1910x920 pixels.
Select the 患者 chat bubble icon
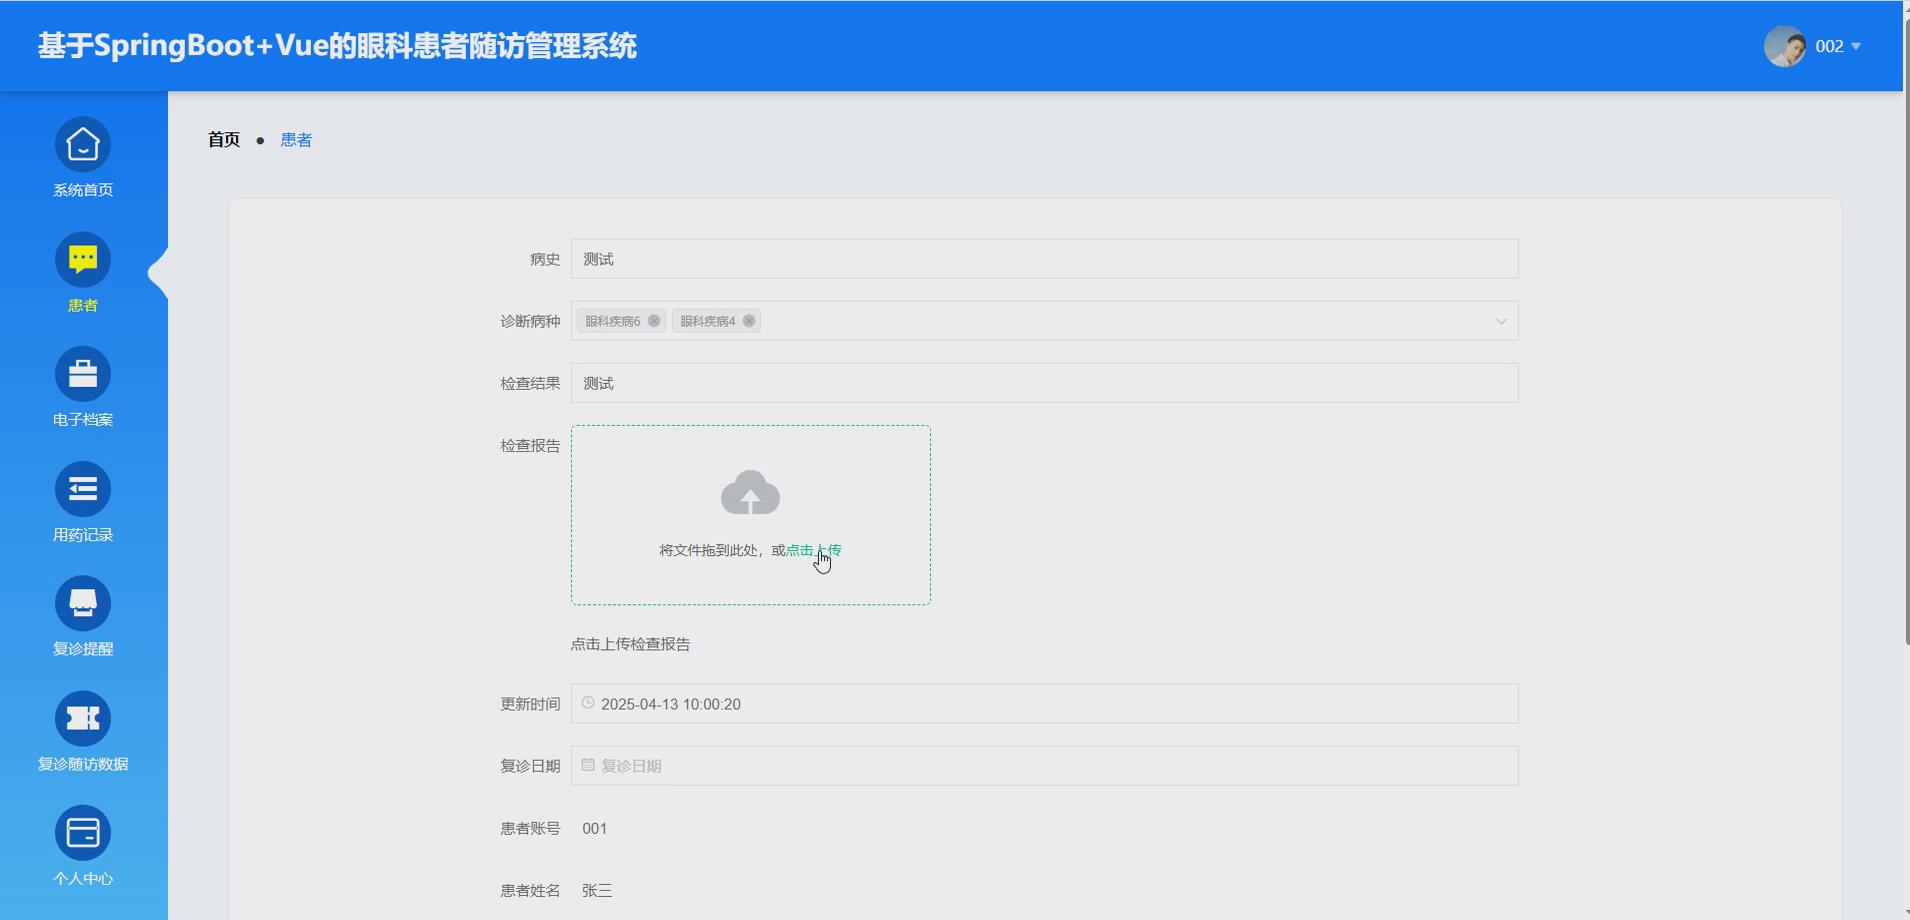(83, 258)
